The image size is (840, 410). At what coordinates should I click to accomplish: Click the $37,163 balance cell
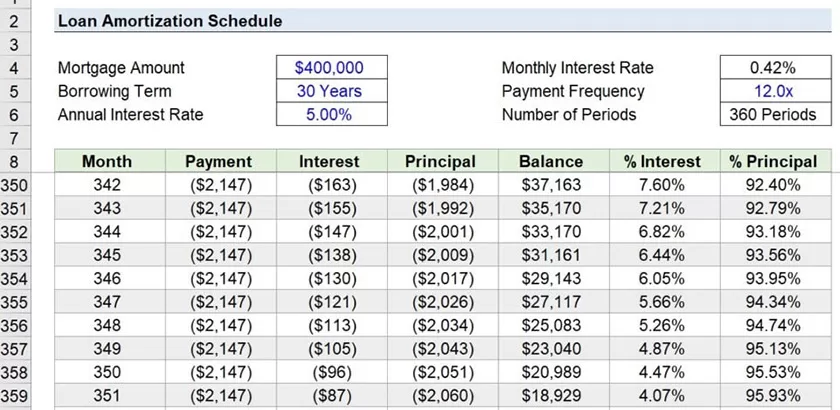(x=550, y=185)
